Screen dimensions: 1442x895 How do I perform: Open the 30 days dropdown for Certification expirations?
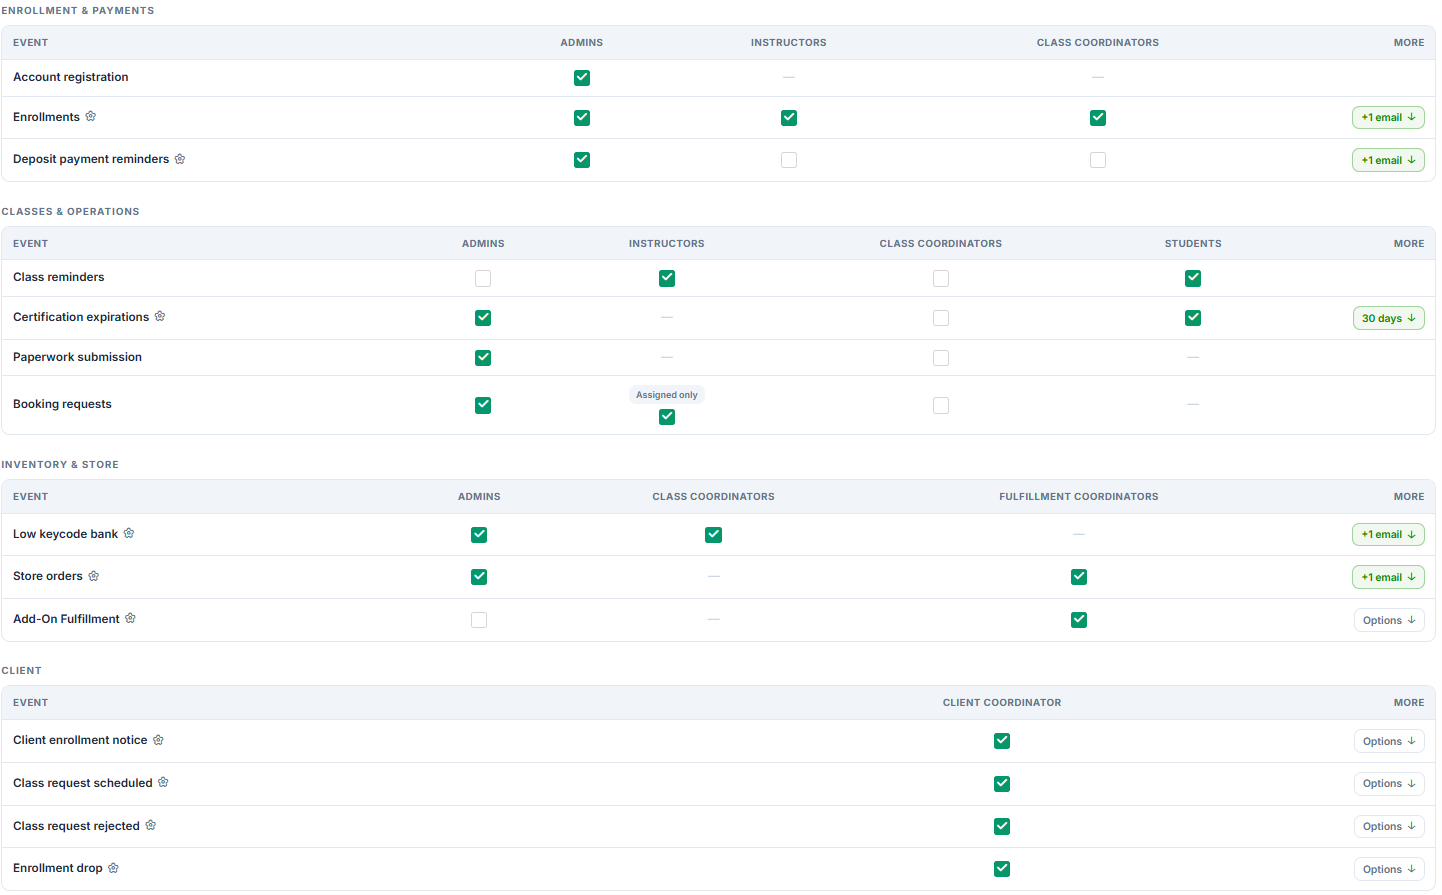pyautogui.click(x=1389, y=318)
